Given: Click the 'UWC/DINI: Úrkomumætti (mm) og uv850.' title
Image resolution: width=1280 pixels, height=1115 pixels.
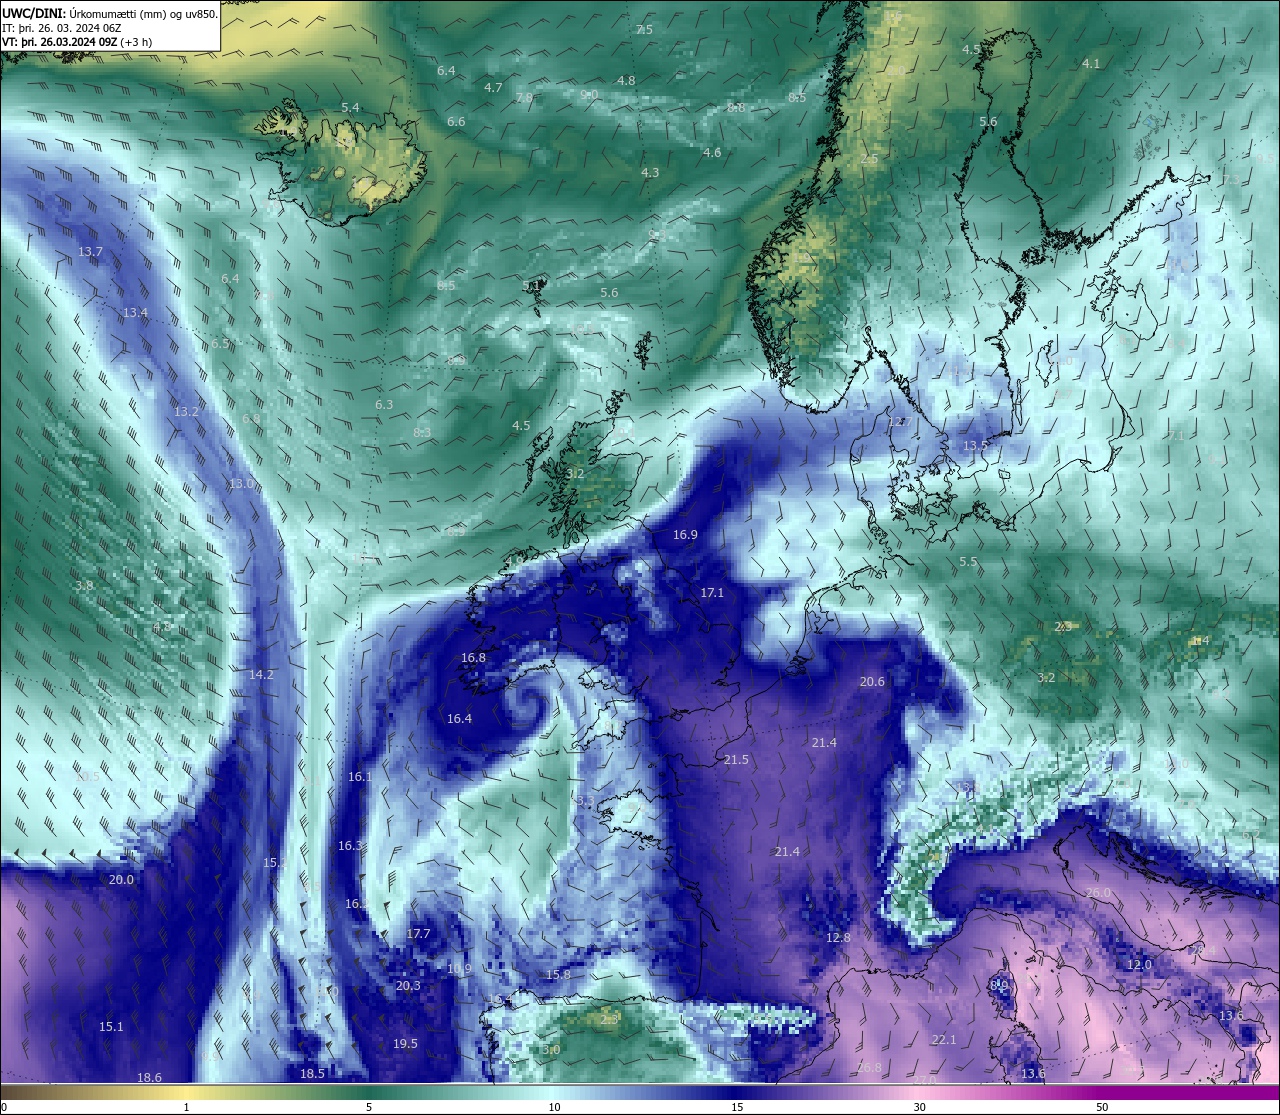Looking at the screenshot, I should coord(109,14).
